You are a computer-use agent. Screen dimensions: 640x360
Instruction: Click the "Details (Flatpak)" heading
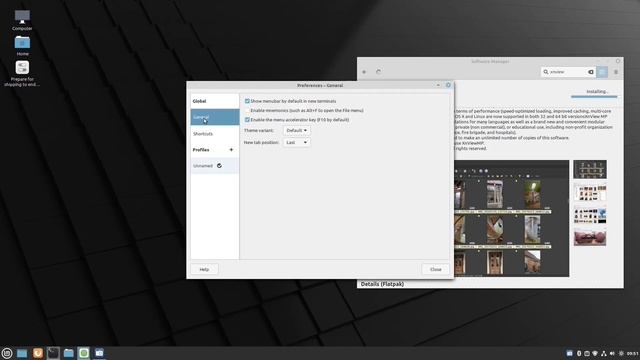pos(382,284)
